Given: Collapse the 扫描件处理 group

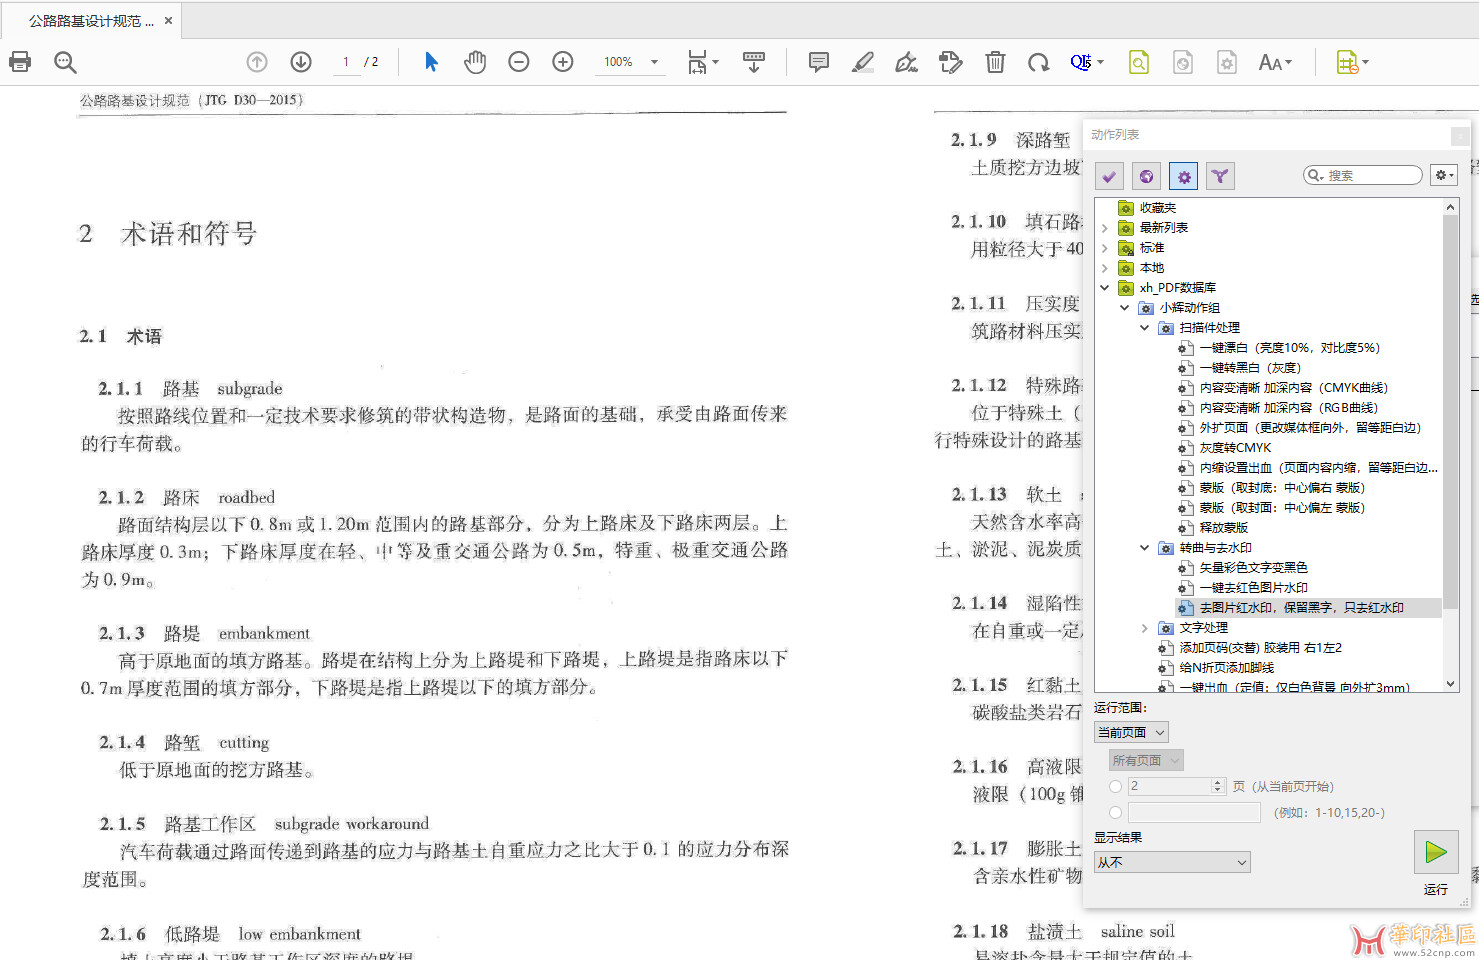Looking at the screenshot, I should 1145,328.
